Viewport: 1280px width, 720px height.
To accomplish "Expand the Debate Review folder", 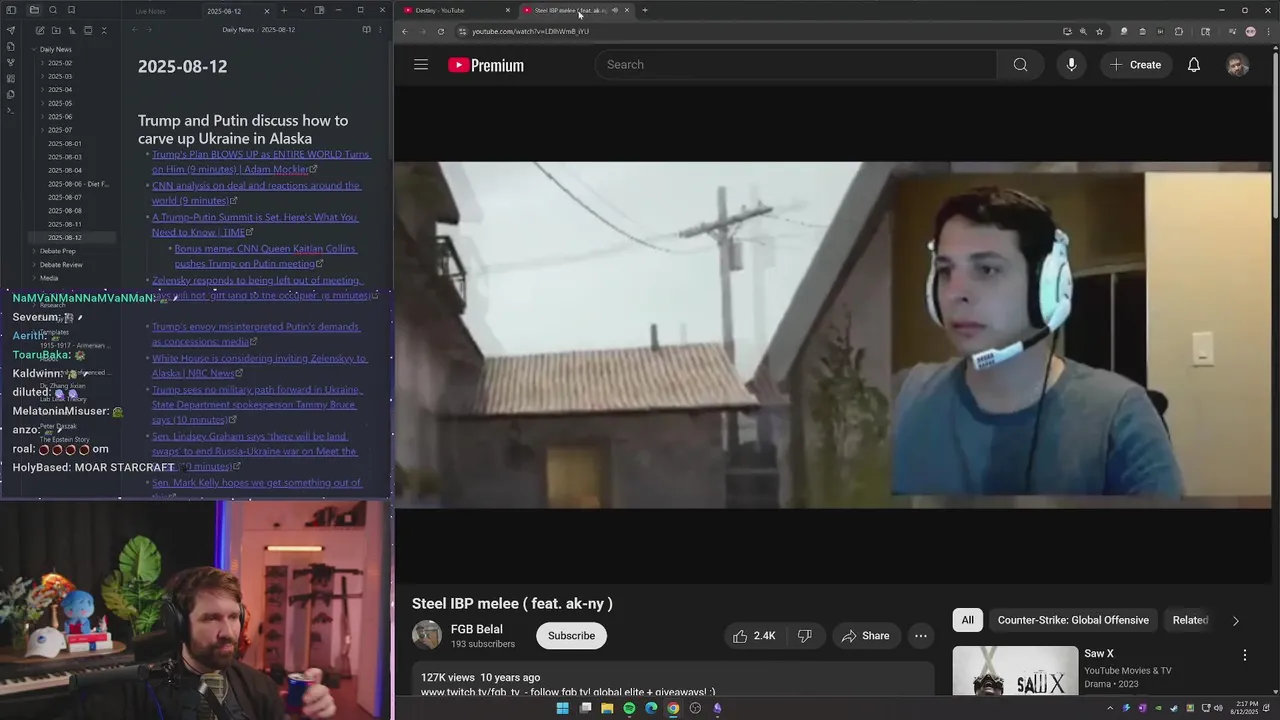I will point(33,265).
